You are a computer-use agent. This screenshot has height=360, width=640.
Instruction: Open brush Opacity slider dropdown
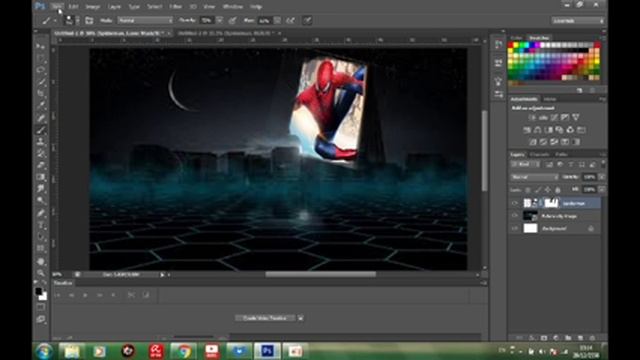[220, 20]
